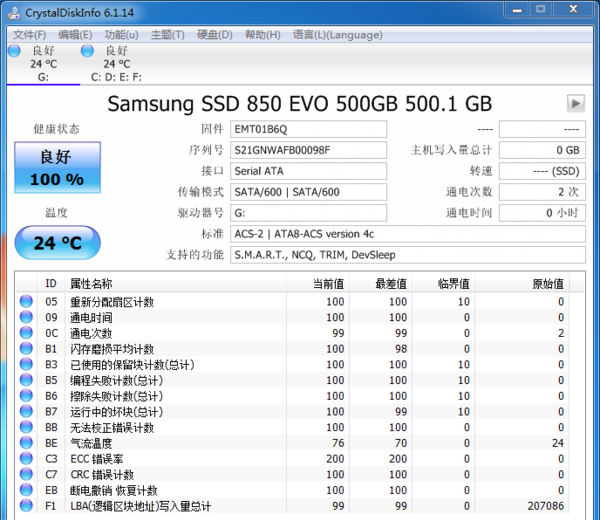The image size is (600, 520).
Task: Click status circle for attribute 09
Action: click(26, 317)
